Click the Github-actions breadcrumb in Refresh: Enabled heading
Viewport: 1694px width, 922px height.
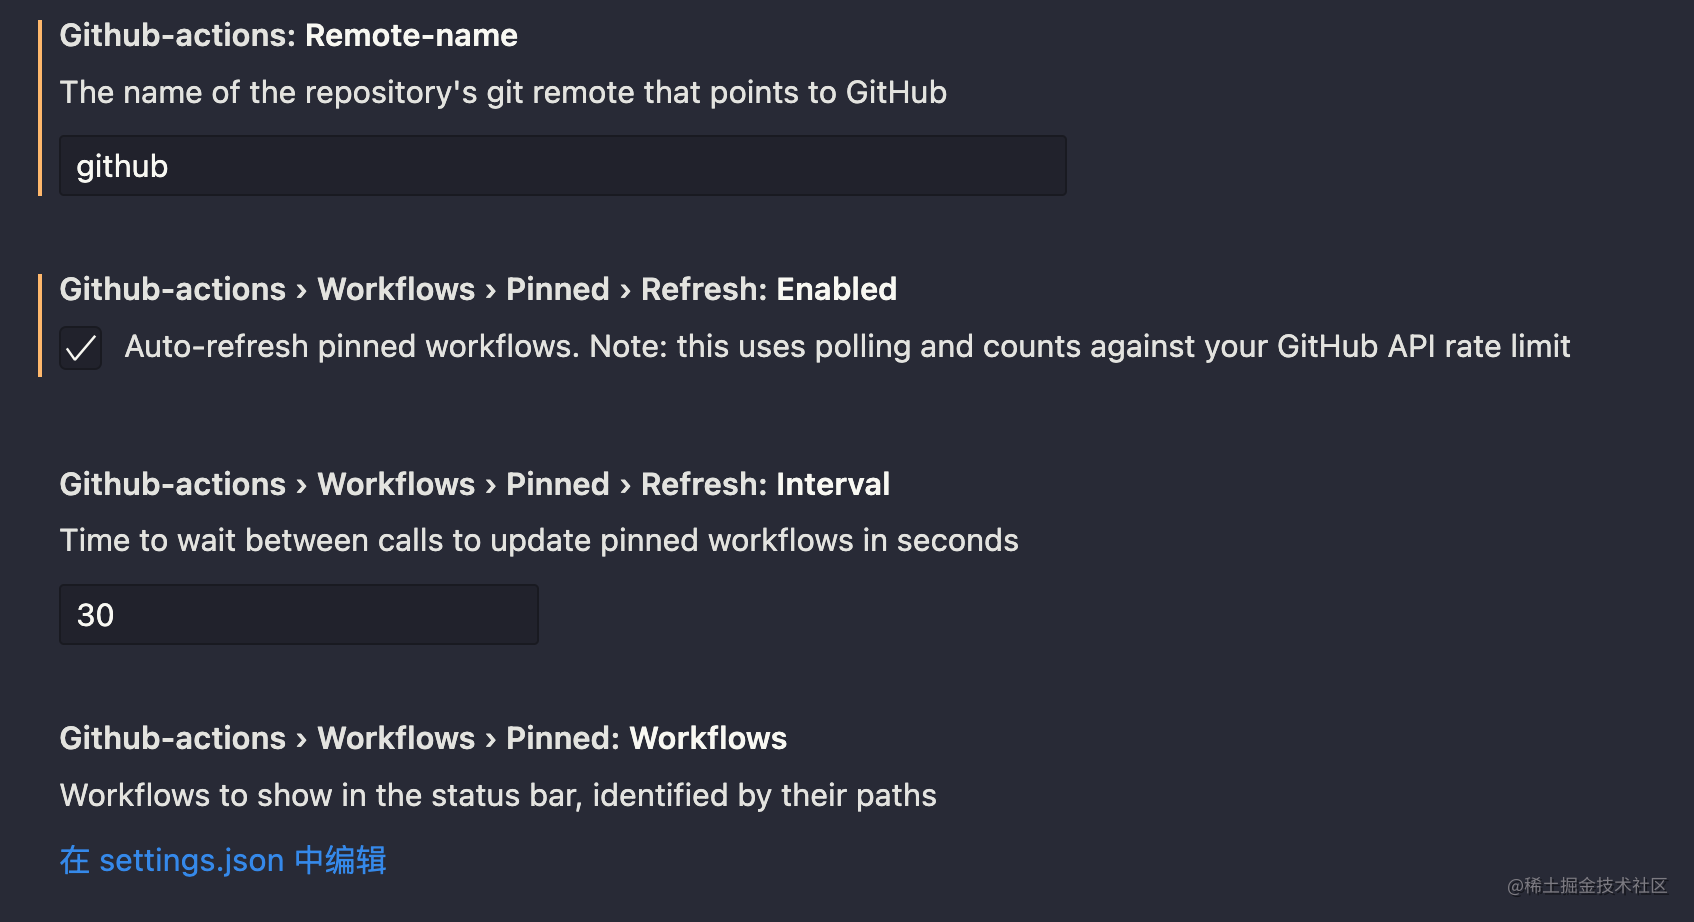pos(171,289)
